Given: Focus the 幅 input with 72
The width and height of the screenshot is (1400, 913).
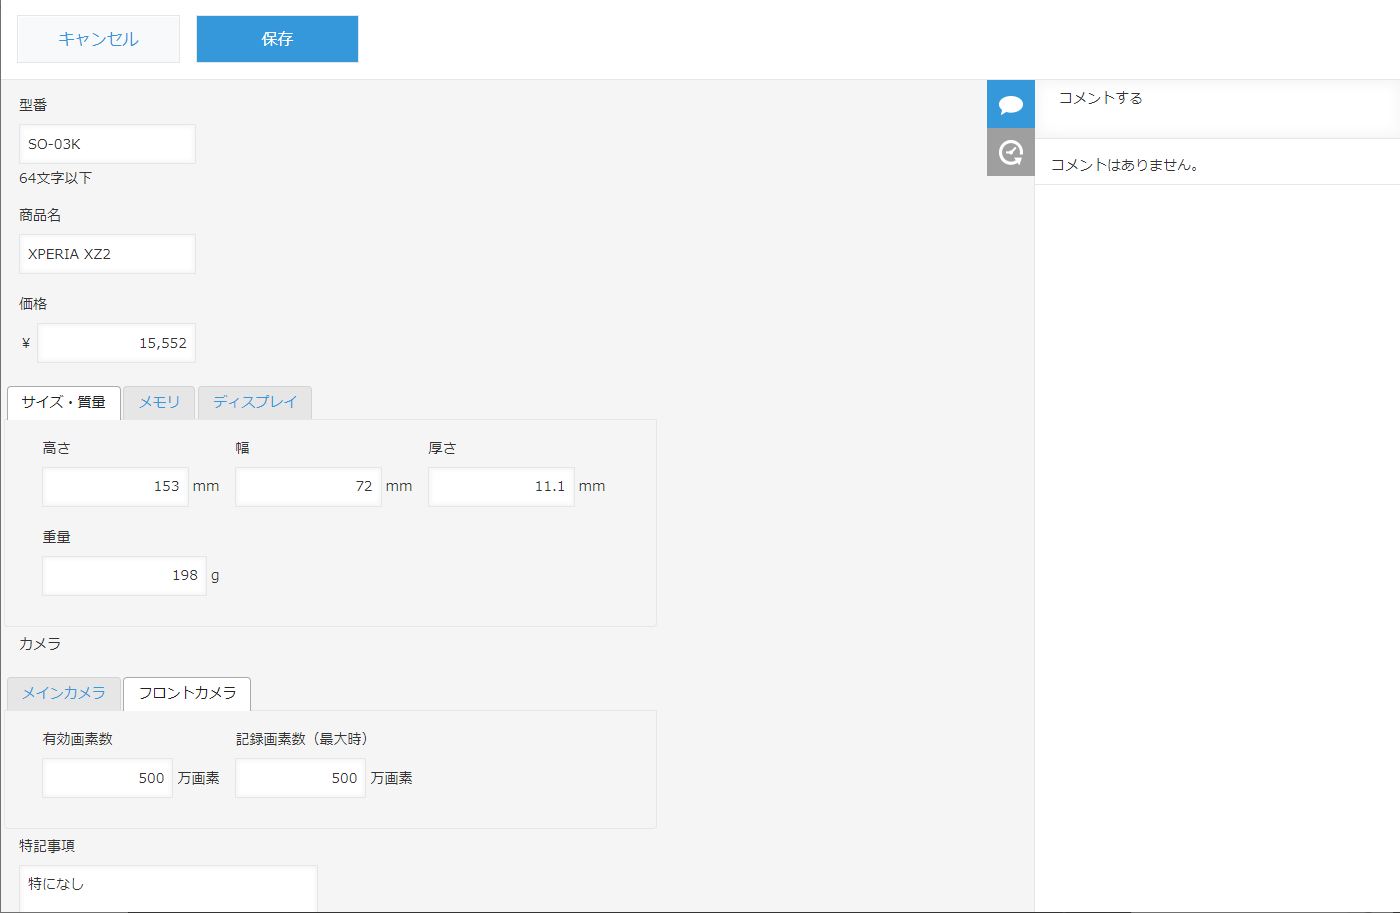Looking at the screenshot, I should click(308, 487).
